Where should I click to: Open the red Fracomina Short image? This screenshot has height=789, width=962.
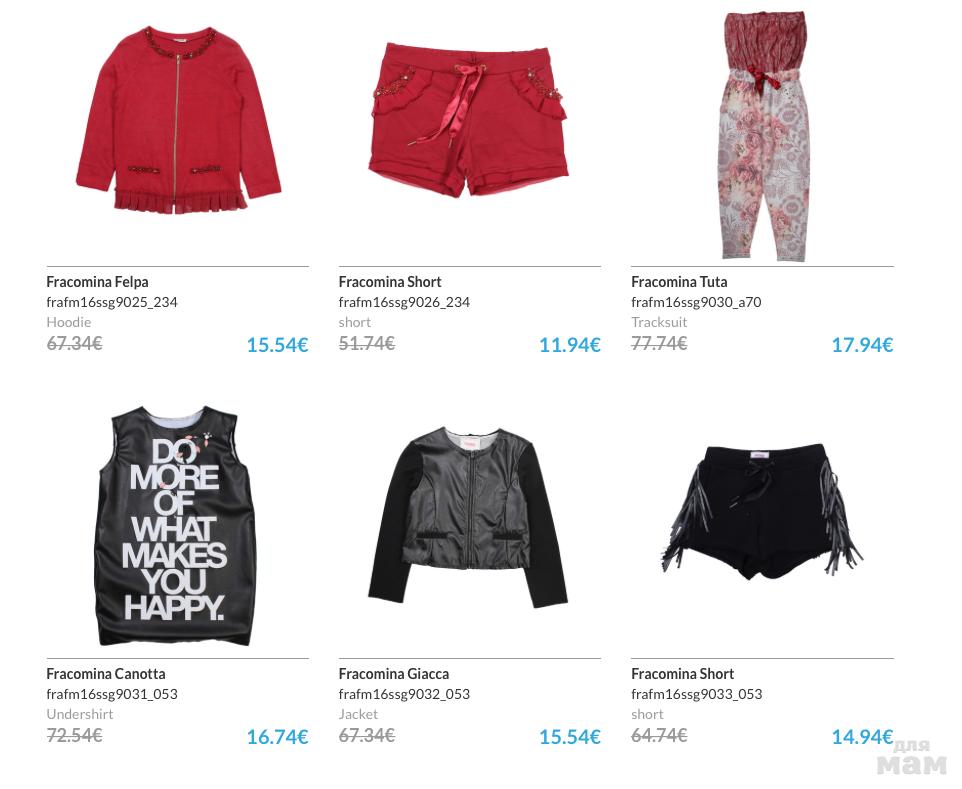pos(469,119)
